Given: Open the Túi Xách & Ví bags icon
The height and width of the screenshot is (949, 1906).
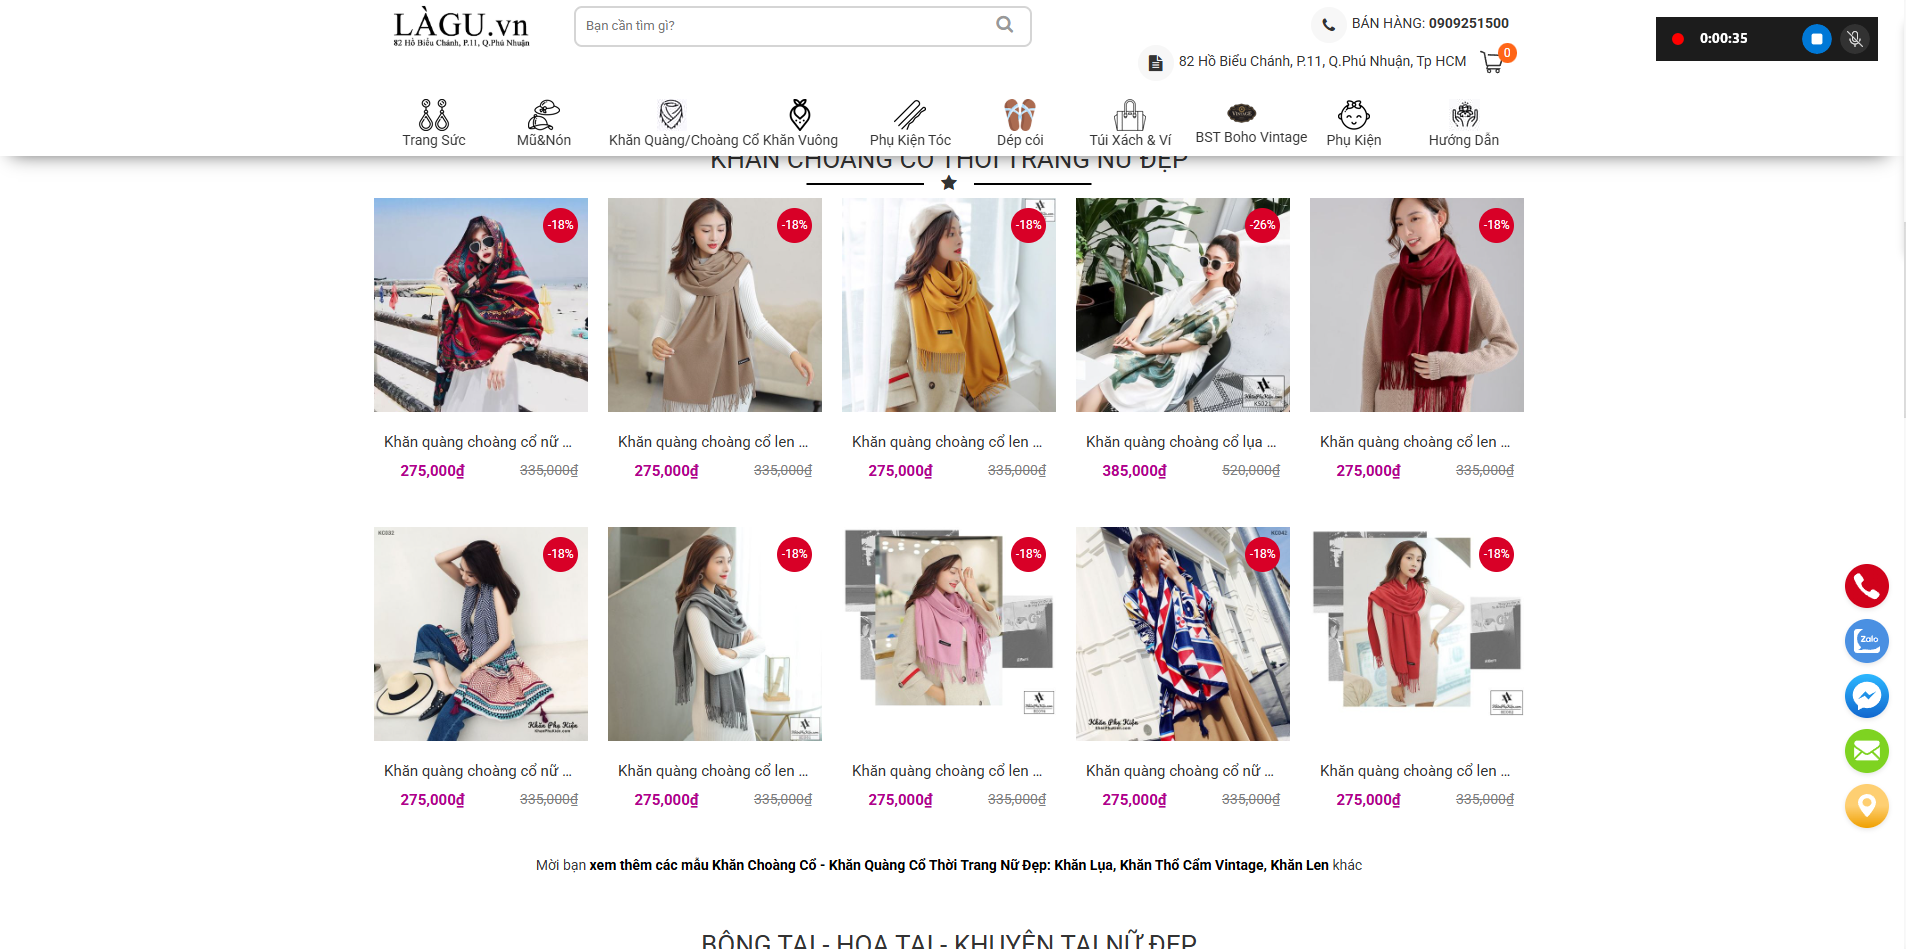Looking at the screenshot, I should tap(1130, 115).
